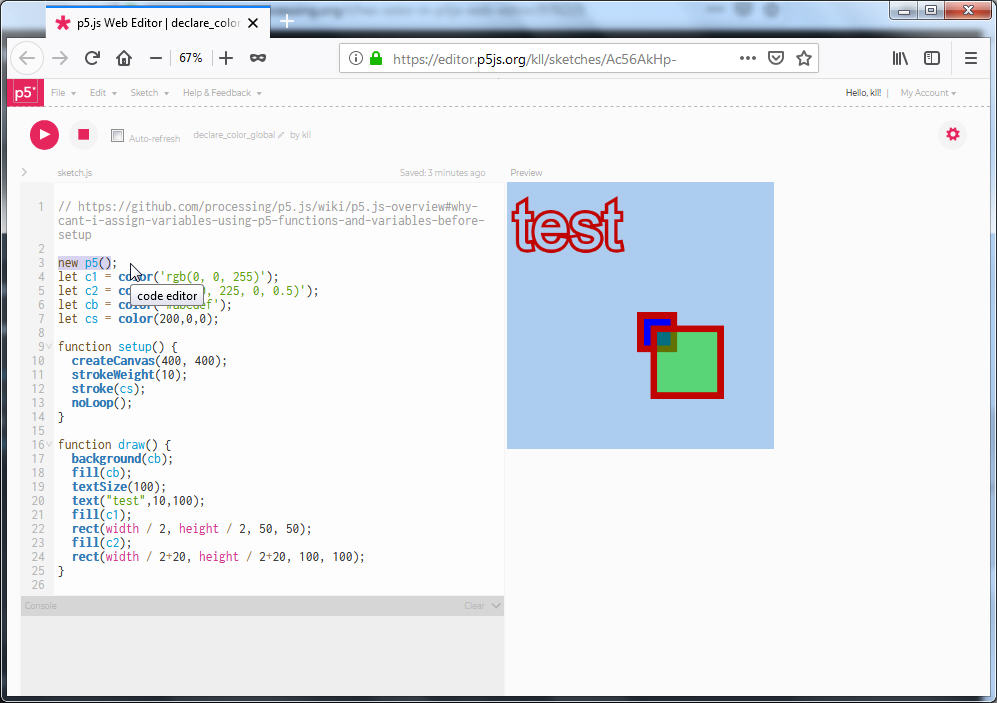
Task: Bookmark this page with the star
Action: click(804, 58)
